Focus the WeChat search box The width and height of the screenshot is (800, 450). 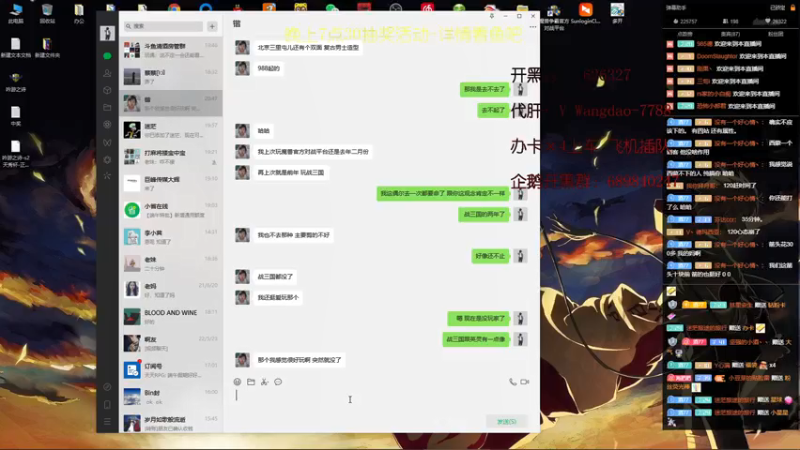click(164, 26)
